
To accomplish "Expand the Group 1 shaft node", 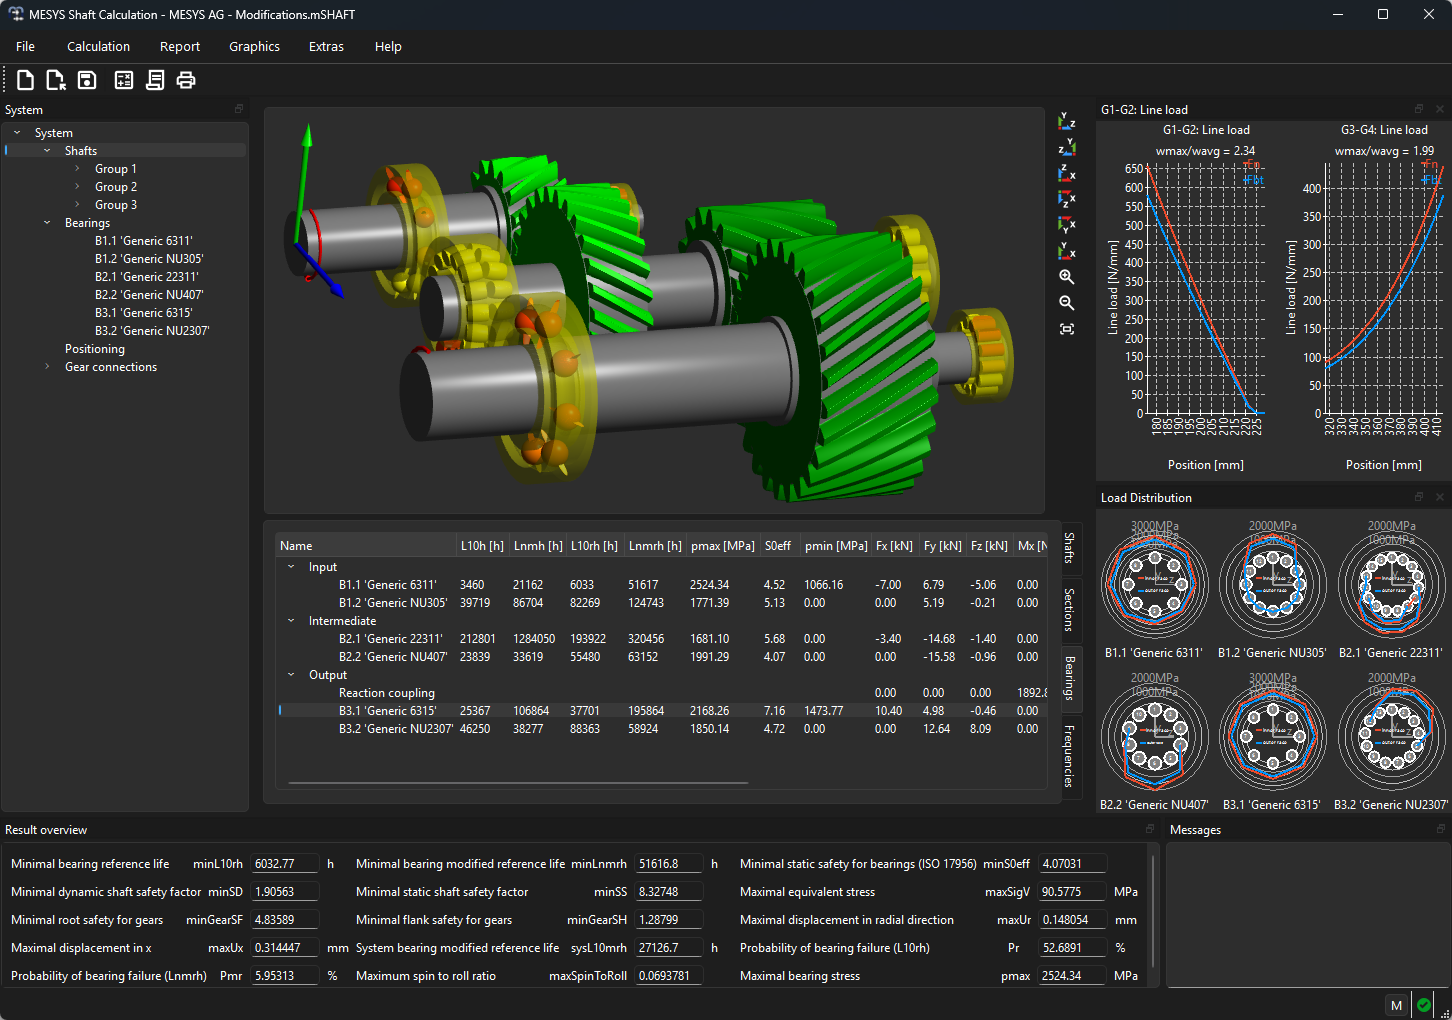I will [x=78, y=169].
